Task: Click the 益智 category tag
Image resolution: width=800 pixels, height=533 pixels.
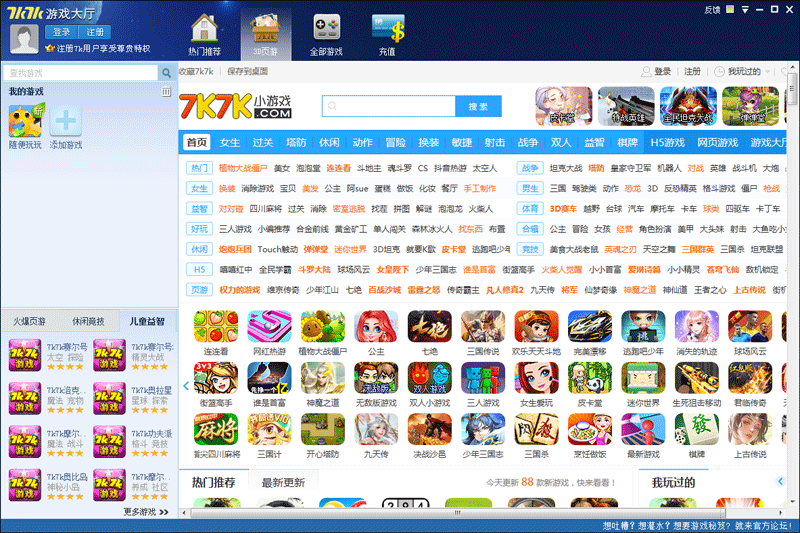Action: click(199, 209)
